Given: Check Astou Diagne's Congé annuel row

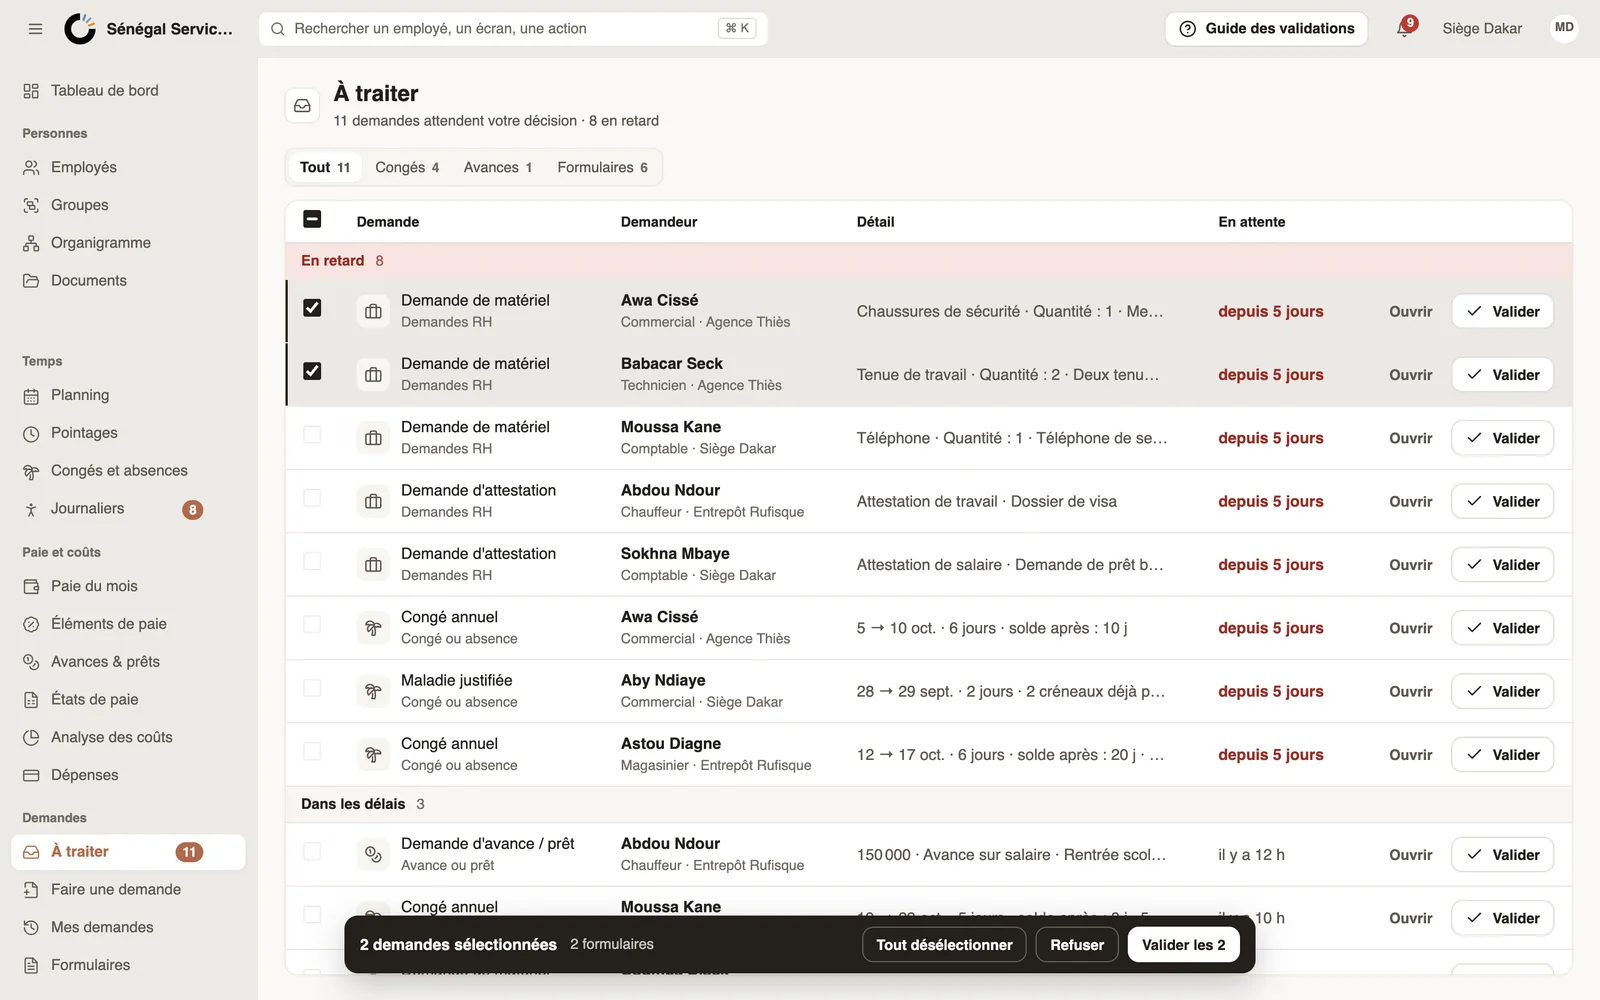Looking at the screenshot, I should pyautogui.click(x=312, y=751).
